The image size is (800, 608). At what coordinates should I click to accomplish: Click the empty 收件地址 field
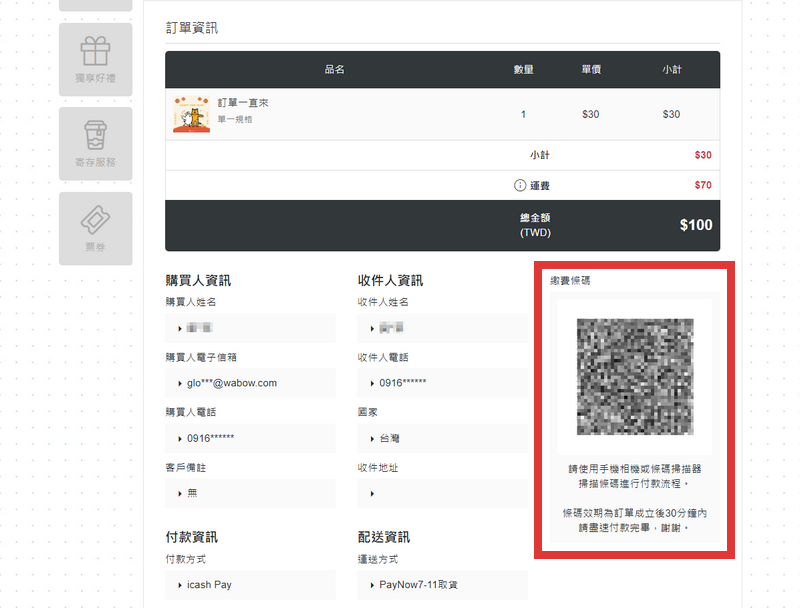(x=442, y=493)
